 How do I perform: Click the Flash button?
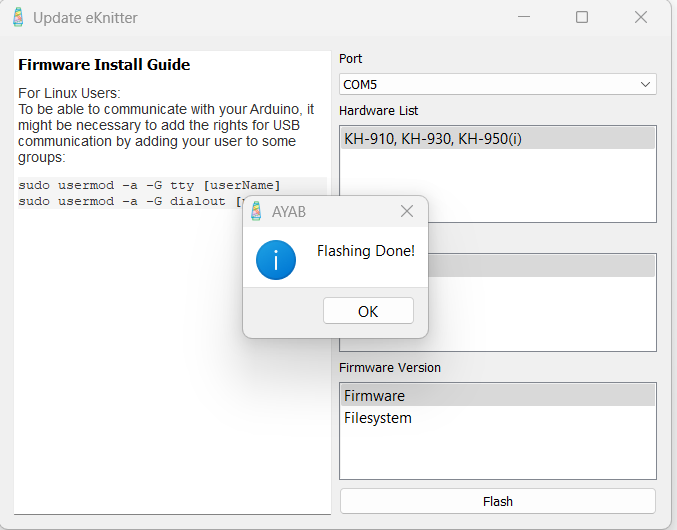(497, 501)
